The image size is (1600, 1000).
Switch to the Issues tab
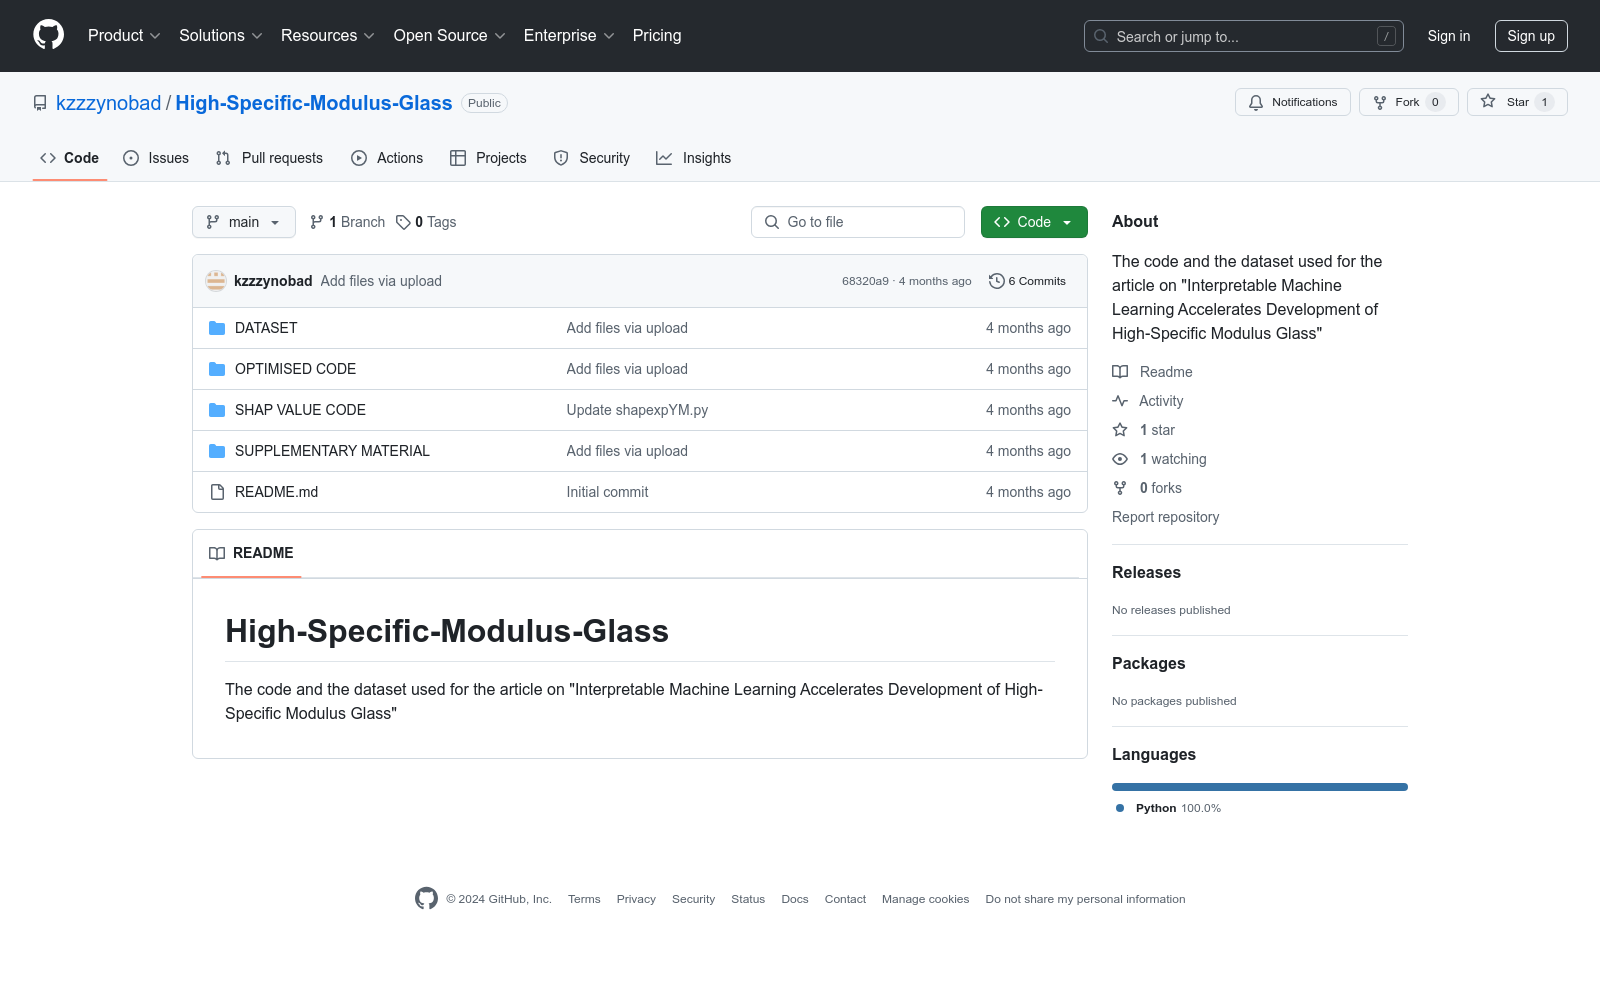pyautogui.click(x=156, y=158)
